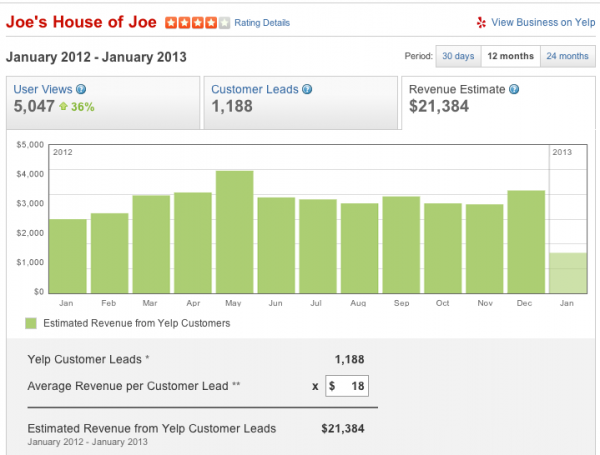The image size is (600, 455).
Task: Click the March revenue bar
Action: pyautogui.click(x=151, y=244)
